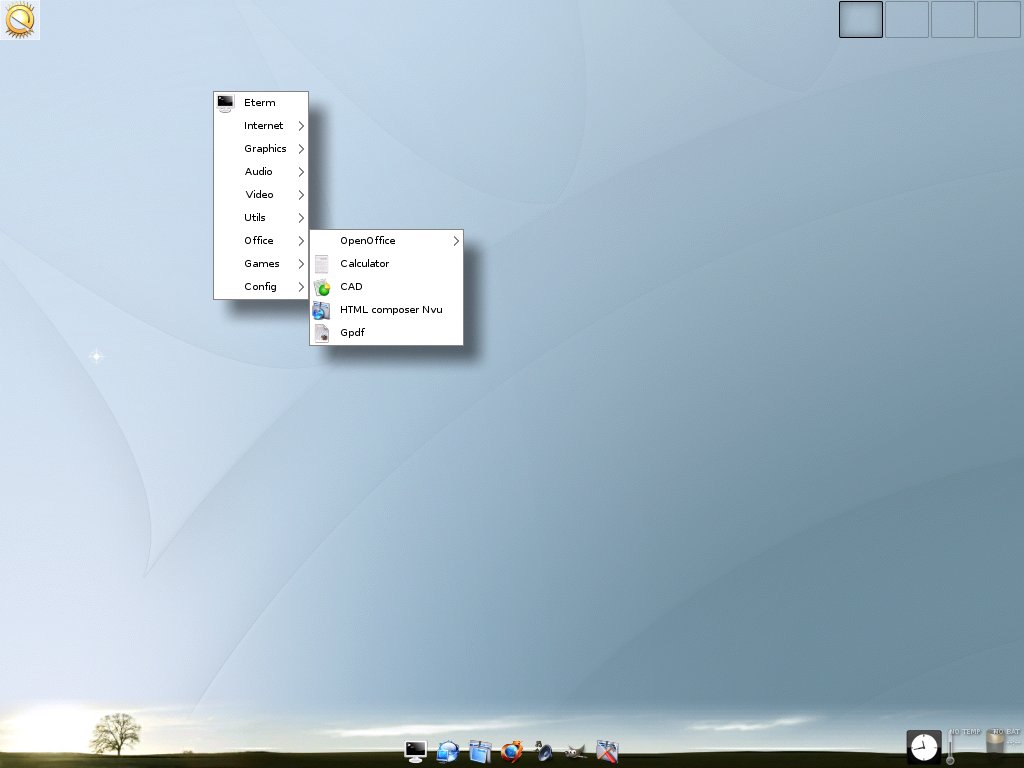
Task: Expand the Video submenu arrow
Action: [301, 195]
